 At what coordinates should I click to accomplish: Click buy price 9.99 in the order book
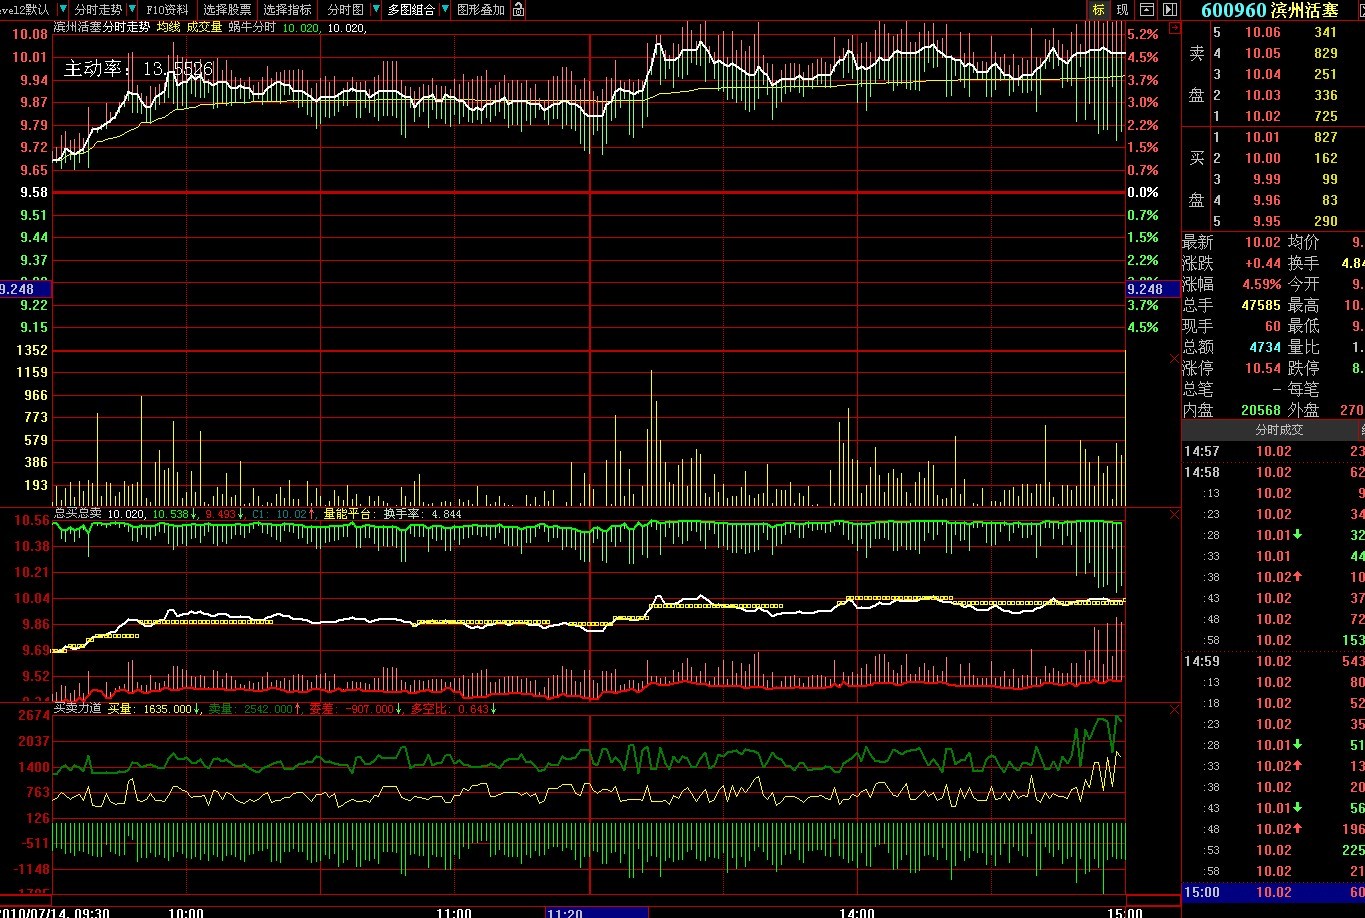1267,179
